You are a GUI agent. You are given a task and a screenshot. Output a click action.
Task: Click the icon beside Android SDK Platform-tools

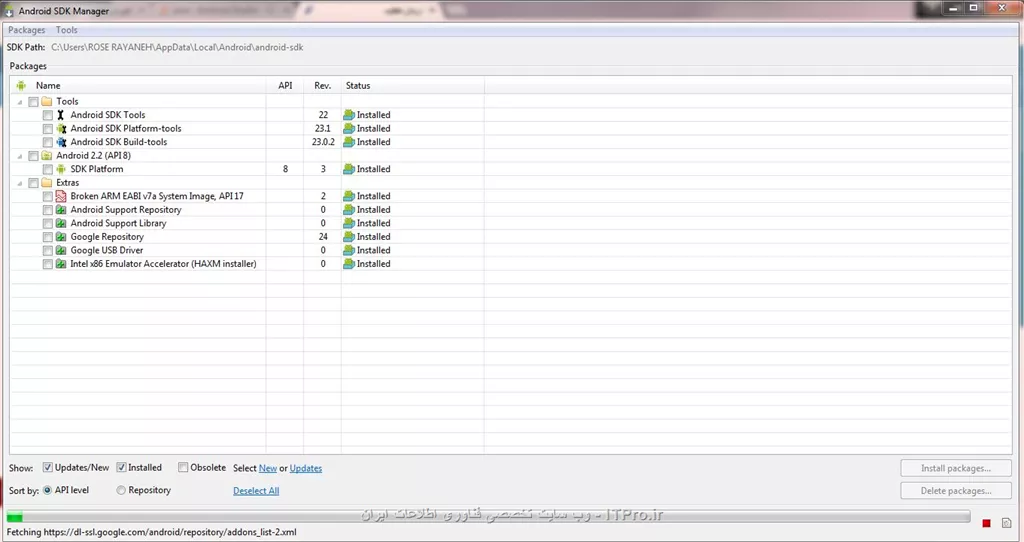61,129
